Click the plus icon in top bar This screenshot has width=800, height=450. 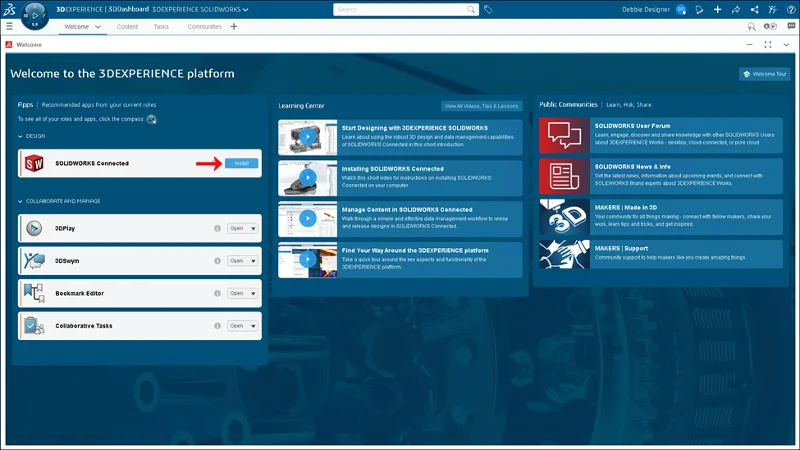tap(717, 9)
